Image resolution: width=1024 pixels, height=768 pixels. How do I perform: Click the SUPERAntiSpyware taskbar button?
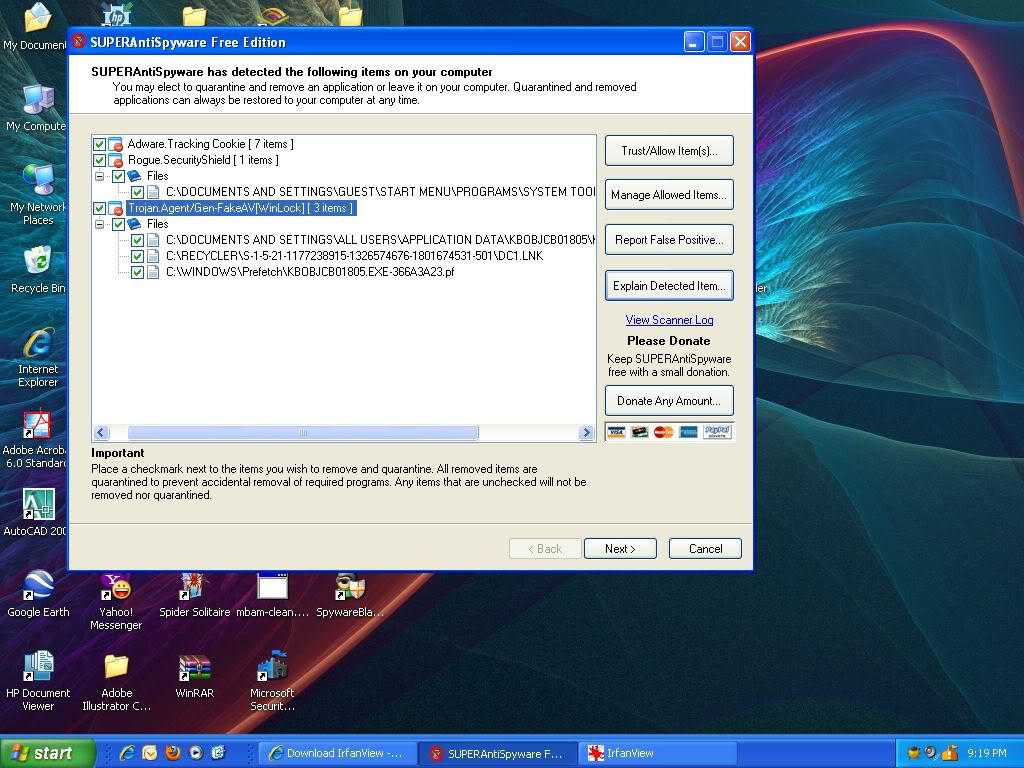pyautogui.click(x=498, y=753)
